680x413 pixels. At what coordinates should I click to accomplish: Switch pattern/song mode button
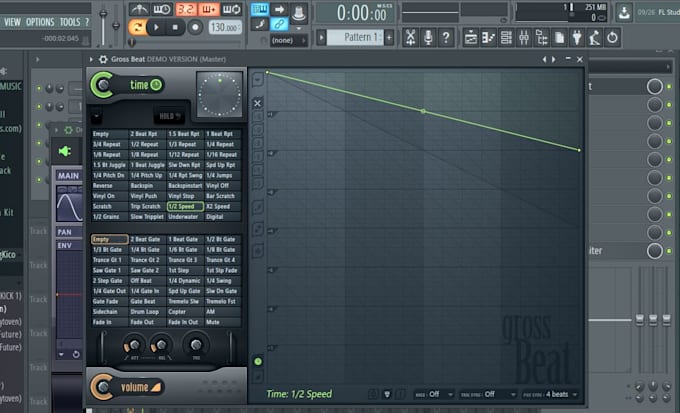point(137,27)
